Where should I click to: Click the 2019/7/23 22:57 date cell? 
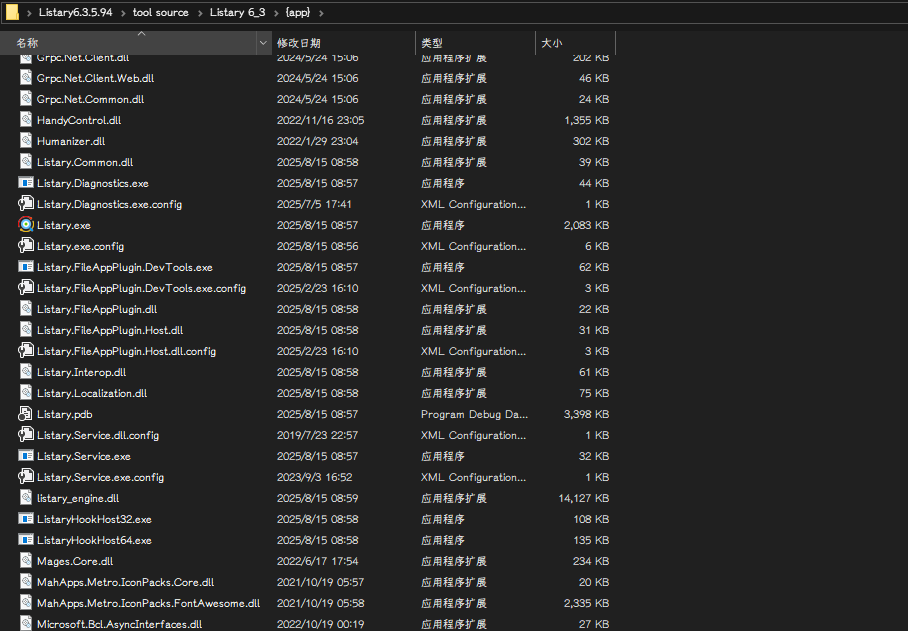point(317,435)
